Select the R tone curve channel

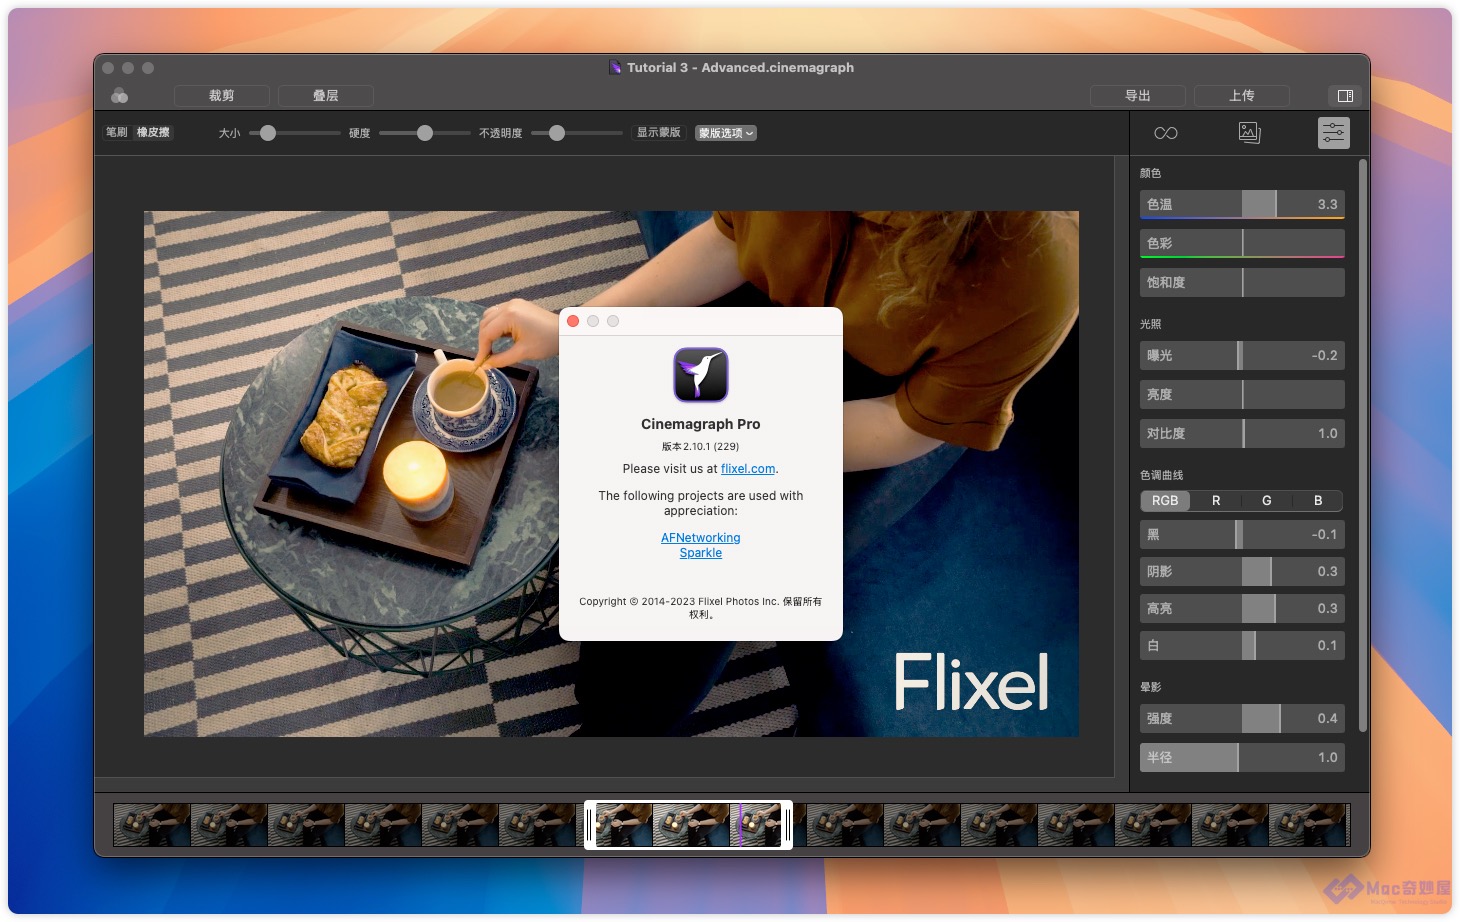click(x=1216, y=501)
